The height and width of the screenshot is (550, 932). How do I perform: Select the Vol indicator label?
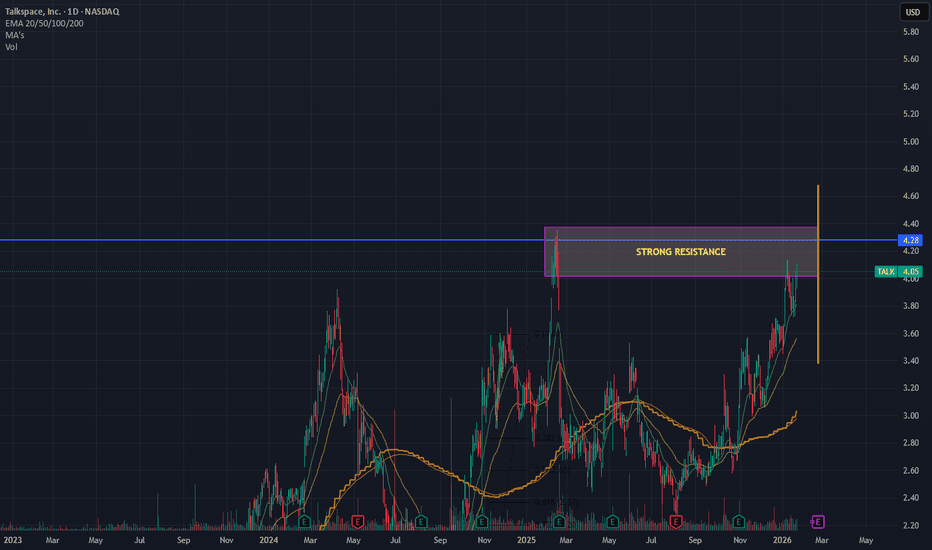pyautogui.click(x=13, y=45)
